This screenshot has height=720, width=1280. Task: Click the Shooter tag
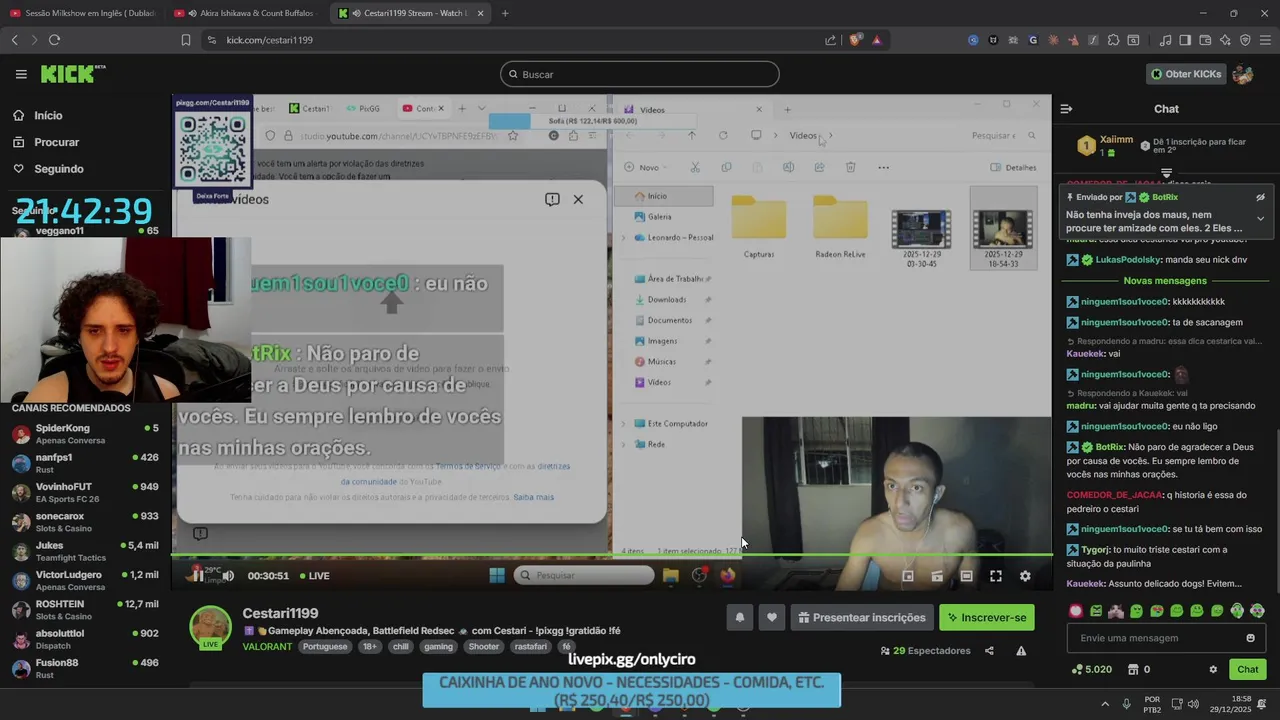coord(484,647)
